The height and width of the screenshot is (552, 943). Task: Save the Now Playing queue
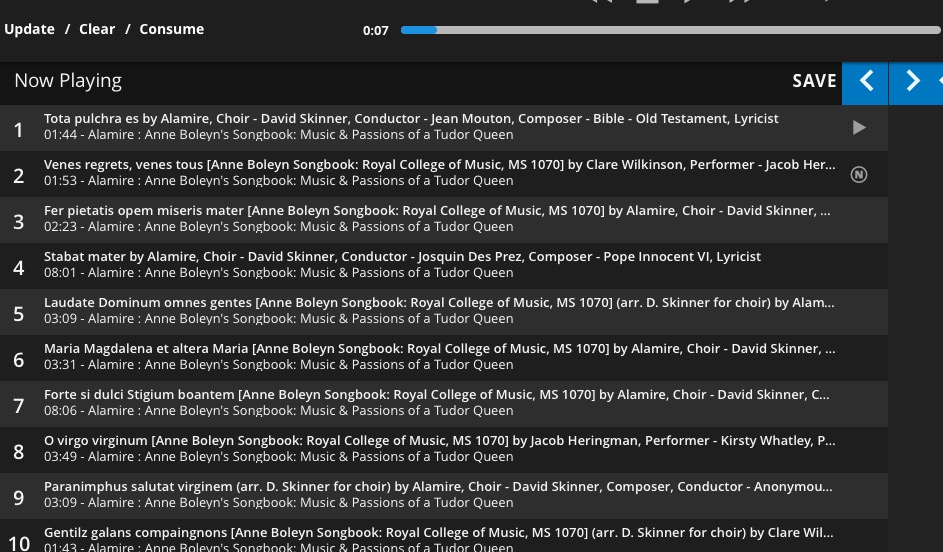814,81
